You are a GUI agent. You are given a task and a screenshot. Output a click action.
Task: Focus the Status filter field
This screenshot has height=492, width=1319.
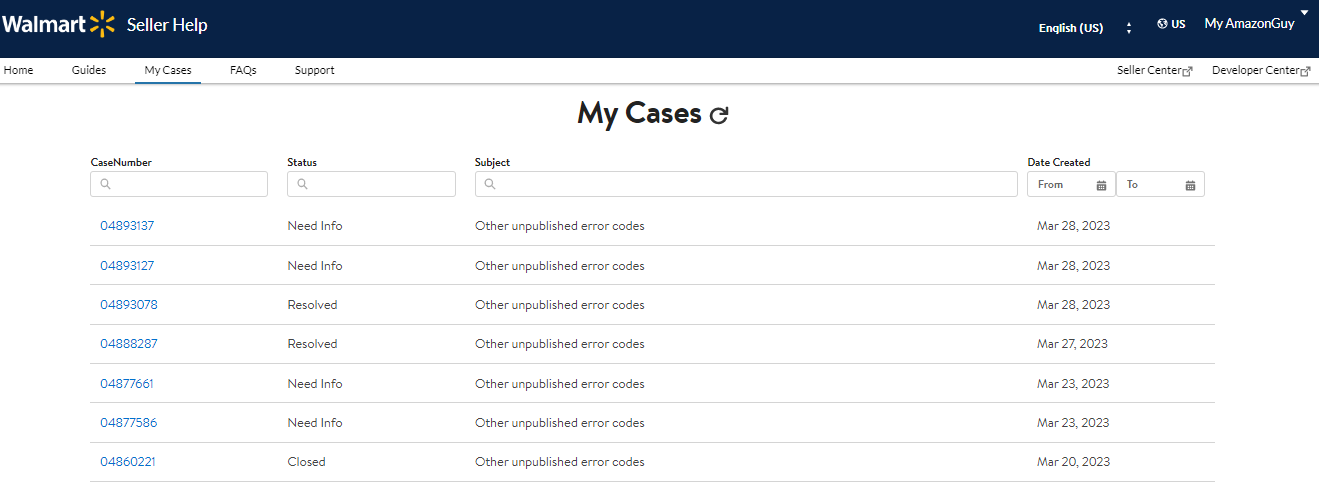[371, 184]
